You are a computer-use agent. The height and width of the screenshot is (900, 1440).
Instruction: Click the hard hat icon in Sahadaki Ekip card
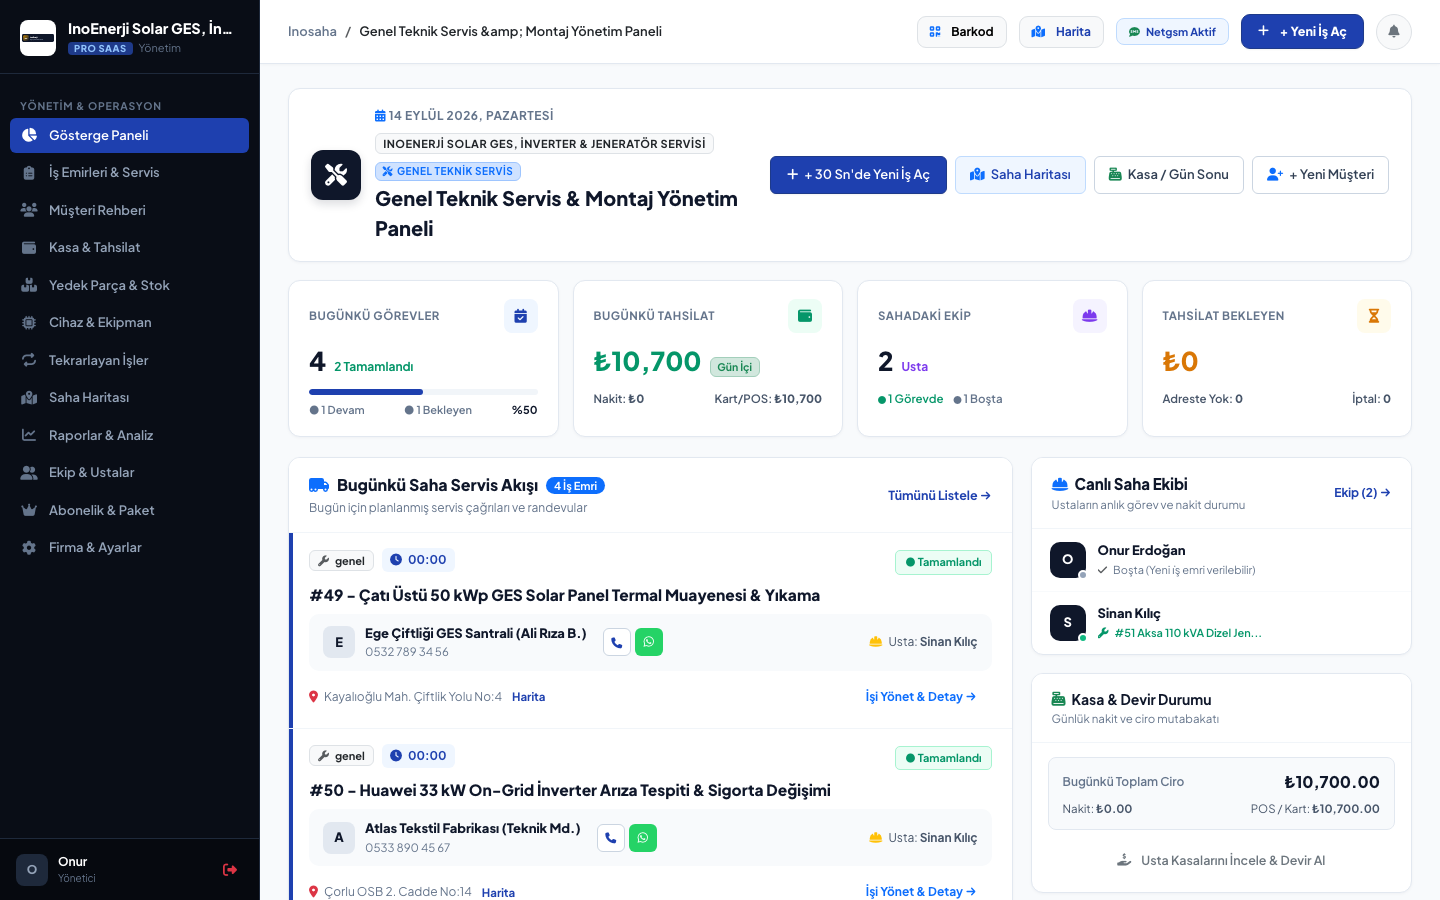(1089, 316)
